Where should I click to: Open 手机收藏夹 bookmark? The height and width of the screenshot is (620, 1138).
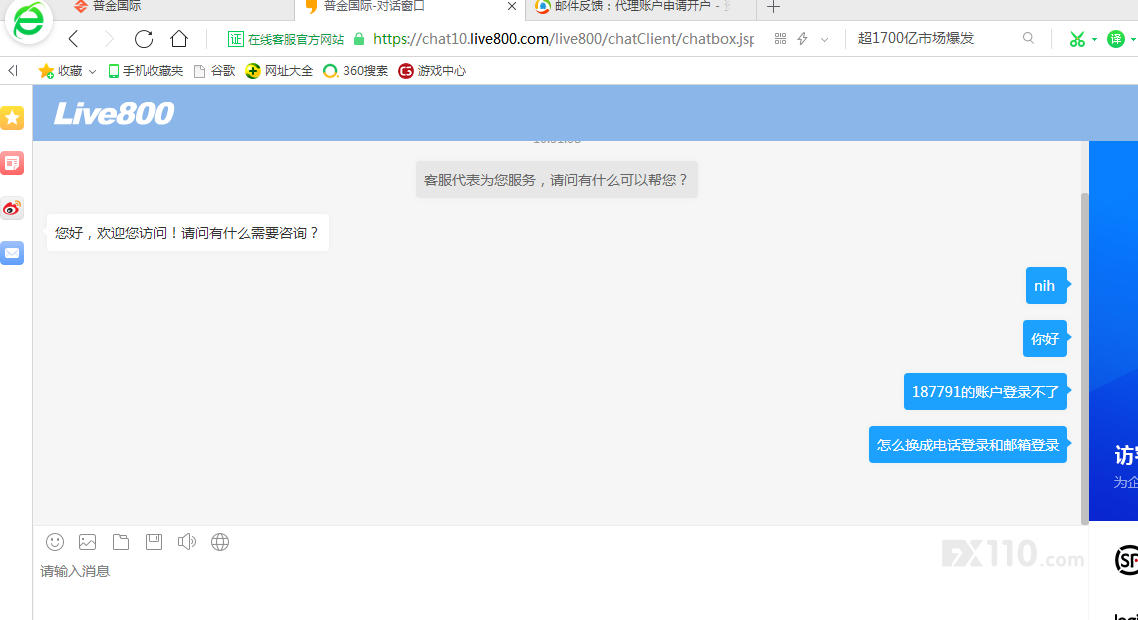[x=145, y=70]
